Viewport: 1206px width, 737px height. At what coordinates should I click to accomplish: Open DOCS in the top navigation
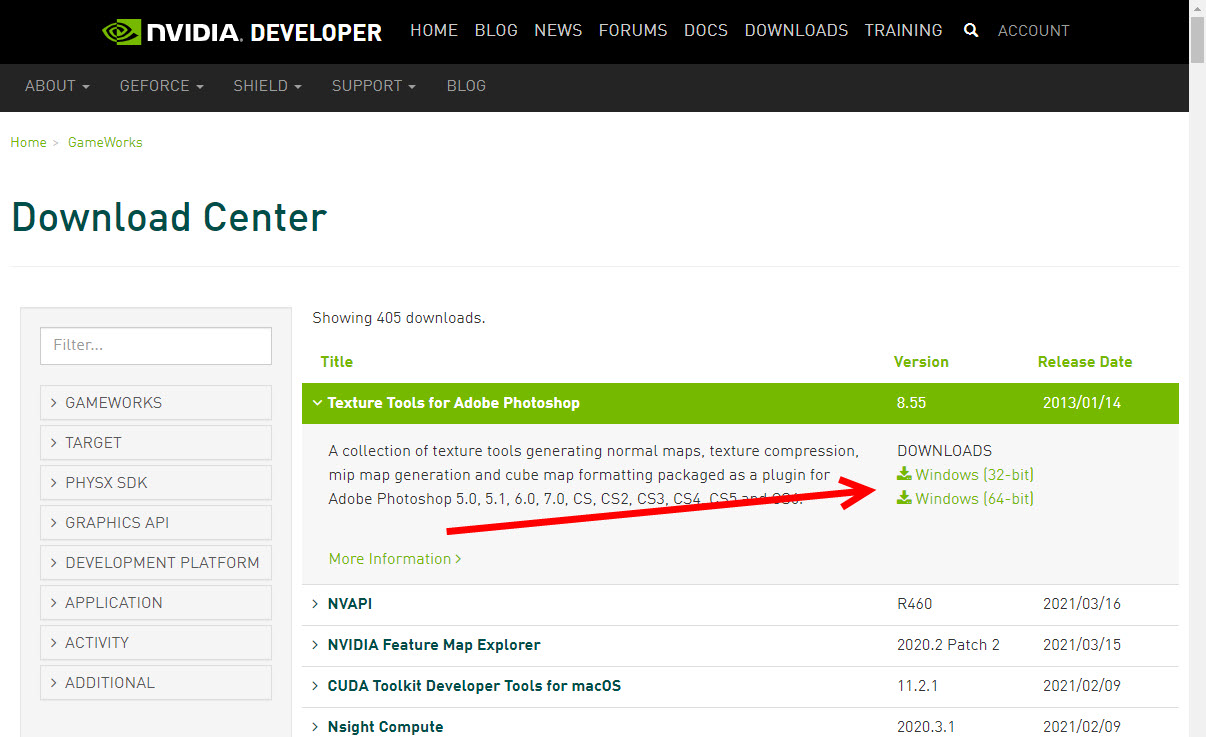pyautogui.click(x=706, y=31)
